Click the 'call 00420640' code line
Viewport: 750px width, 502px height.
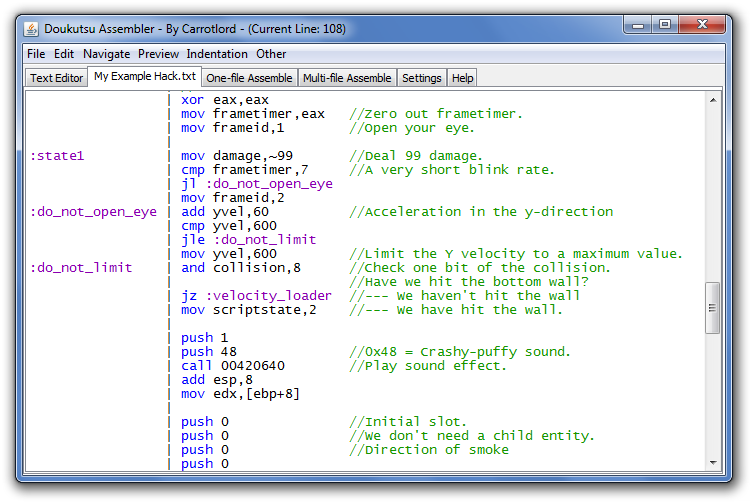click(233, 366)
